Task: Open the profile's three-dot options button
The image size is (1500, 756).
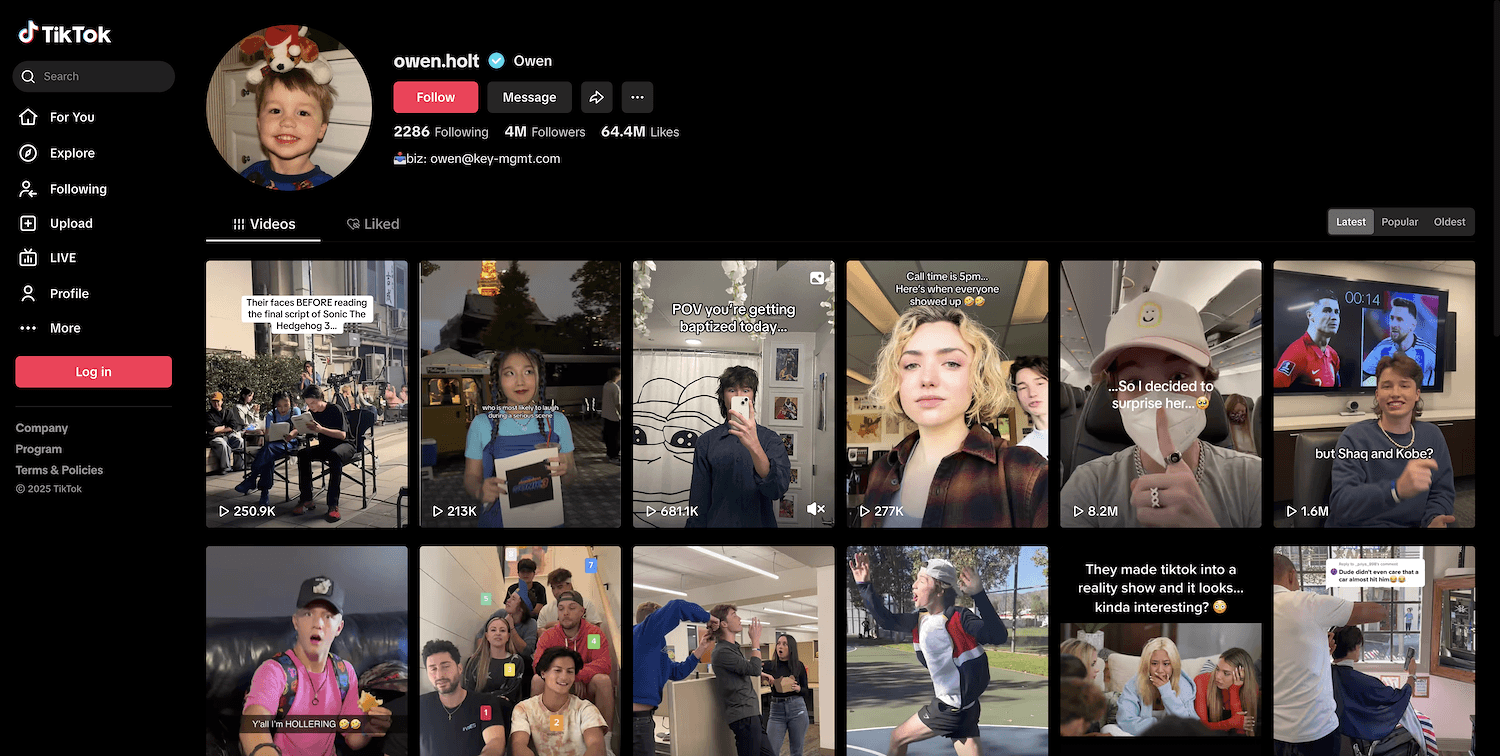Action: coord(637,97)
